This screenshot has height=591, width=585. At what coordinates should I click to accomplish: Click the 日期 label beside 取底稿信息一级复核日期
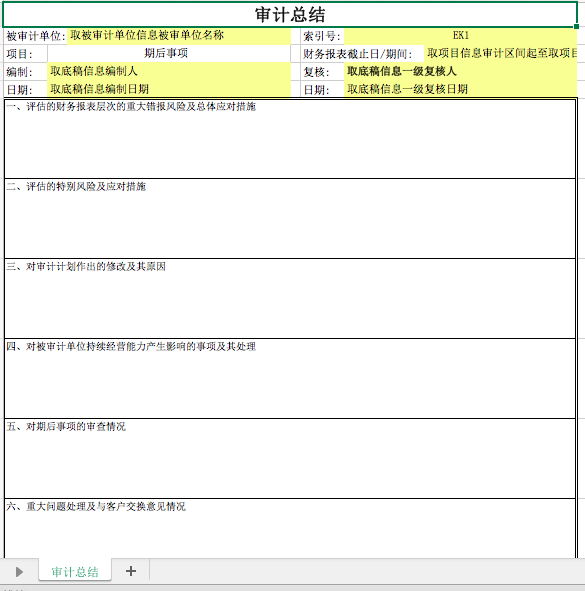coord(322,90)
